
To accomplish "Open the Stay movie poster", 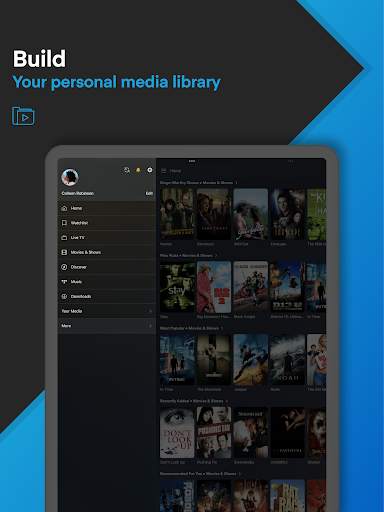I will pyautogui.click(x=177, y=287).
